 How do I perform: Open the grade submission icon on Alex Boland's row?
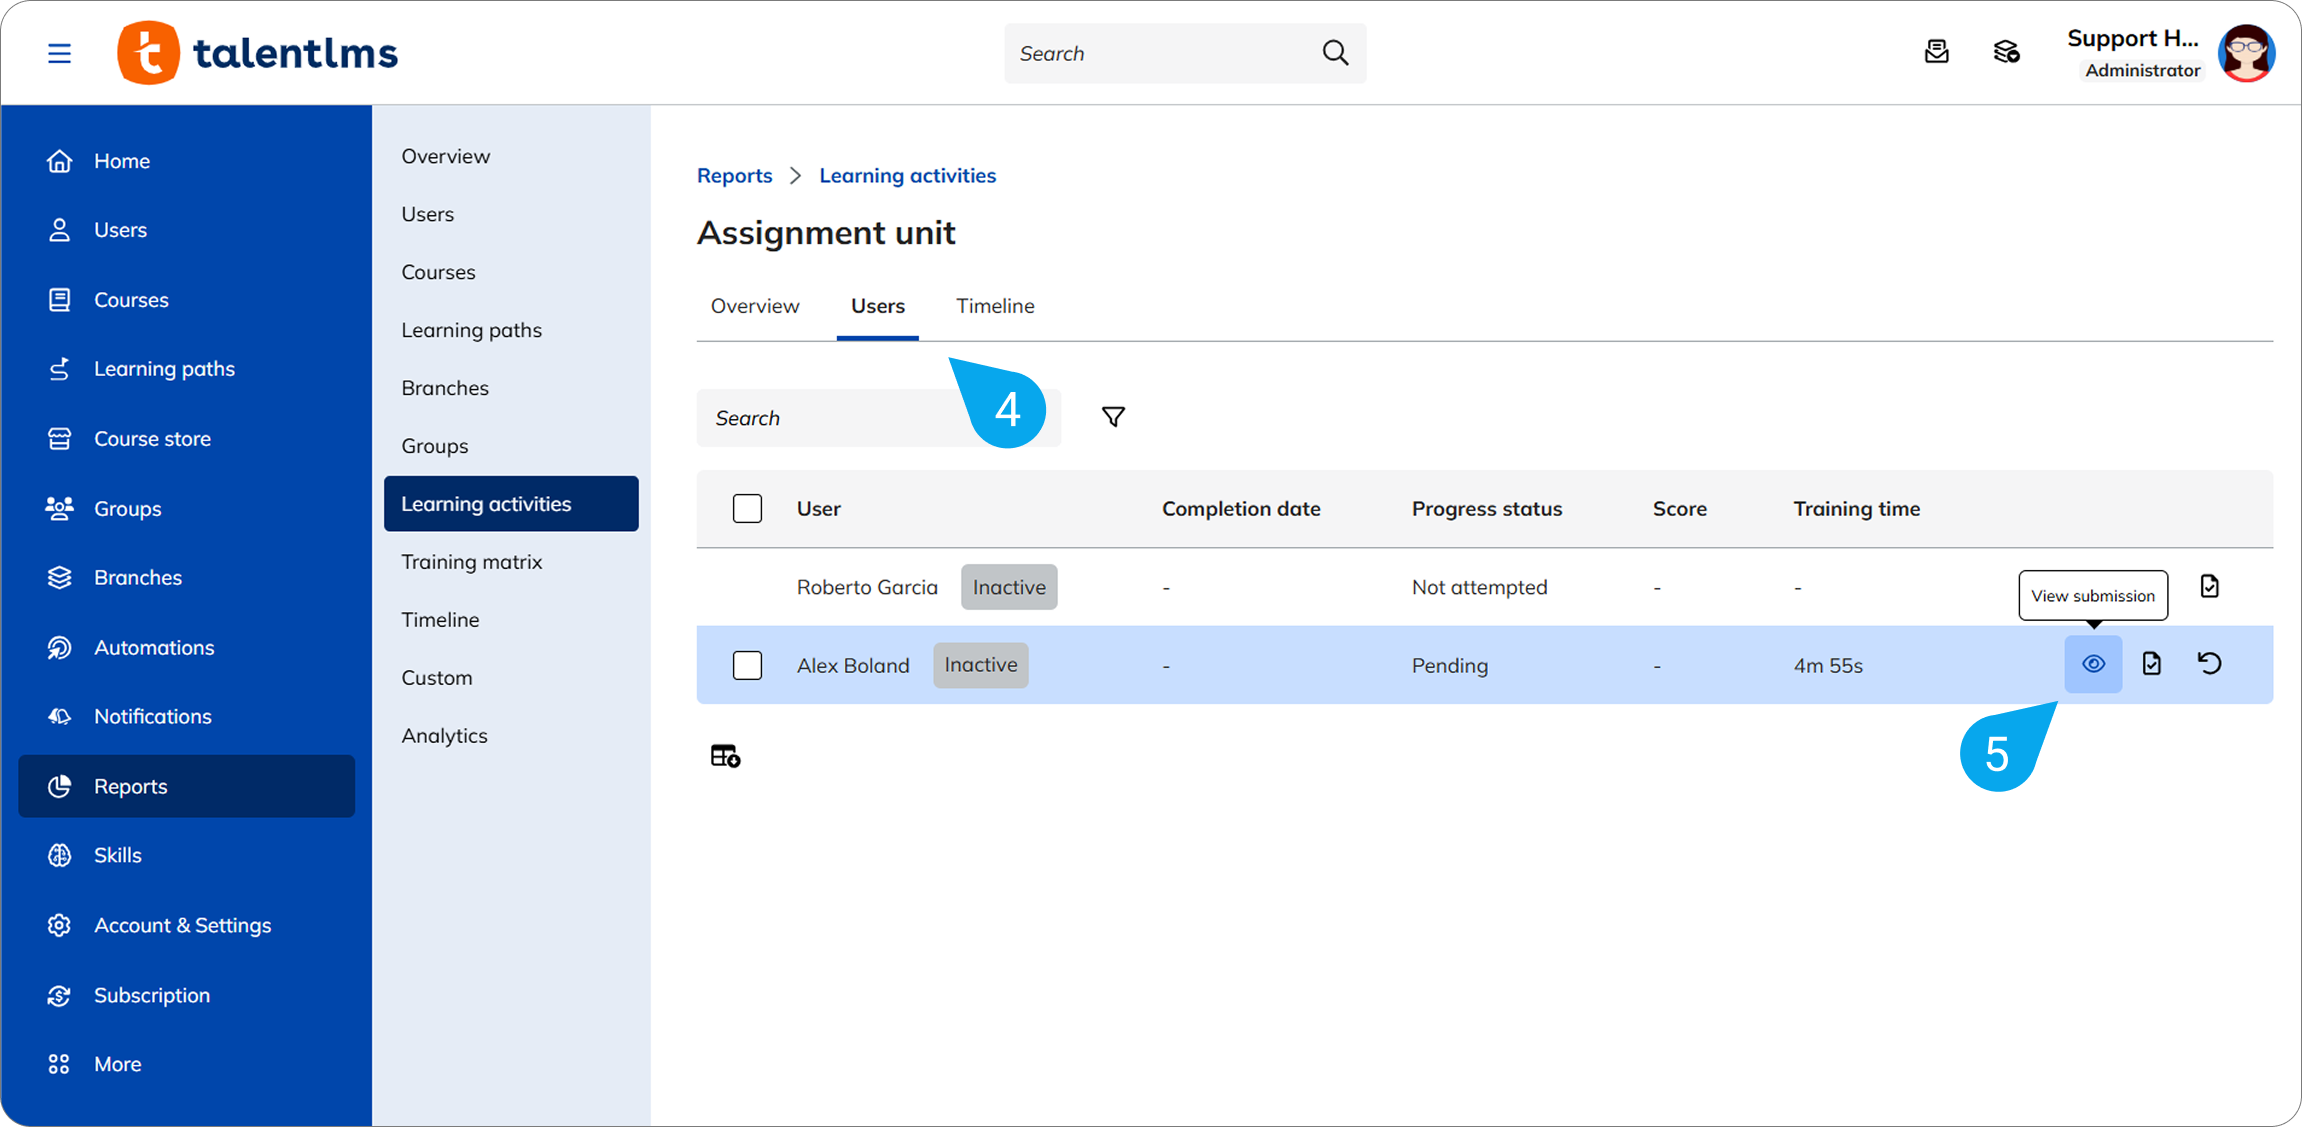point(2152,663)
